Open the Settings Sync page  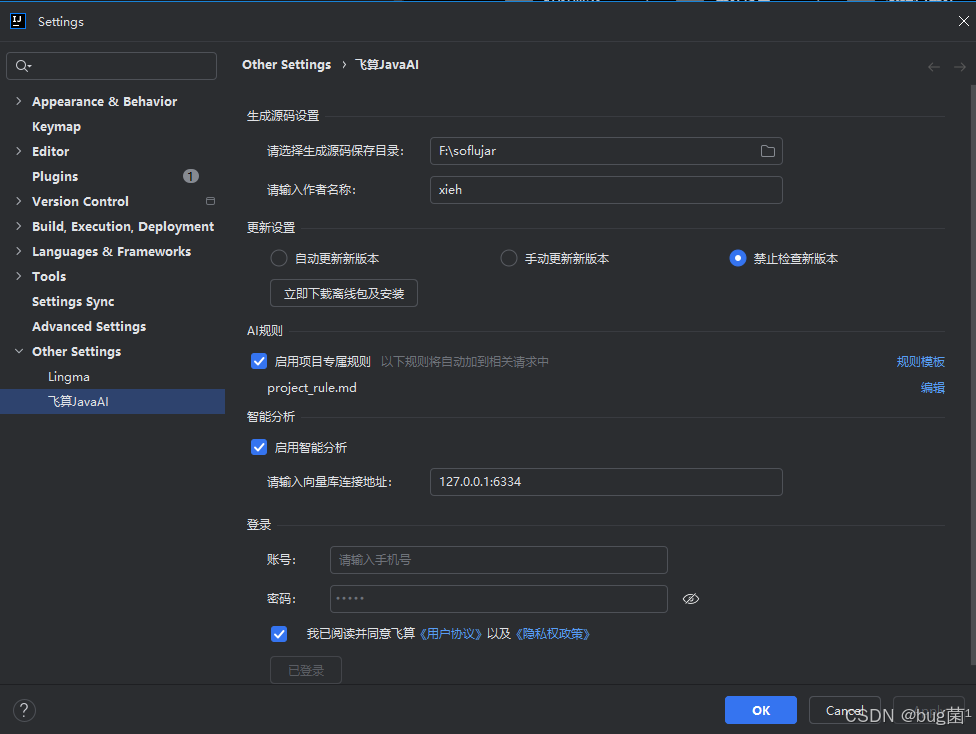[73, 301]
